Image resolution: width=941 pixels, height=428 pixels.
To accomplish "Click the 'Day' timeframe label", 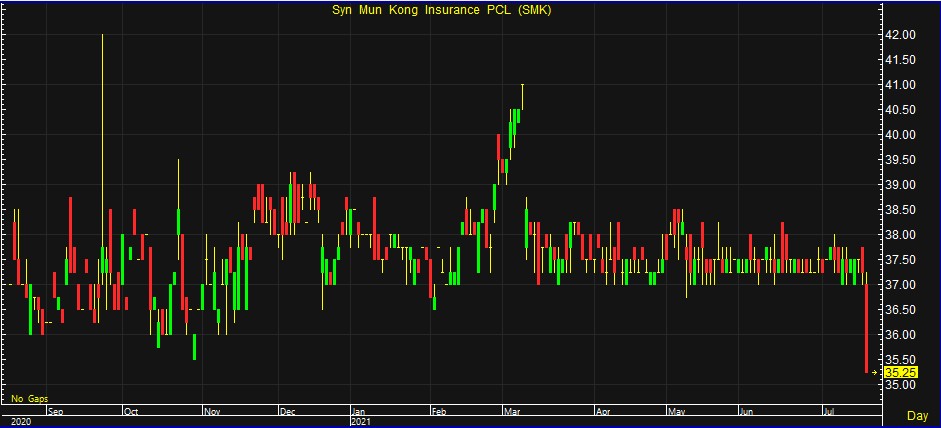I will point(917,415).
